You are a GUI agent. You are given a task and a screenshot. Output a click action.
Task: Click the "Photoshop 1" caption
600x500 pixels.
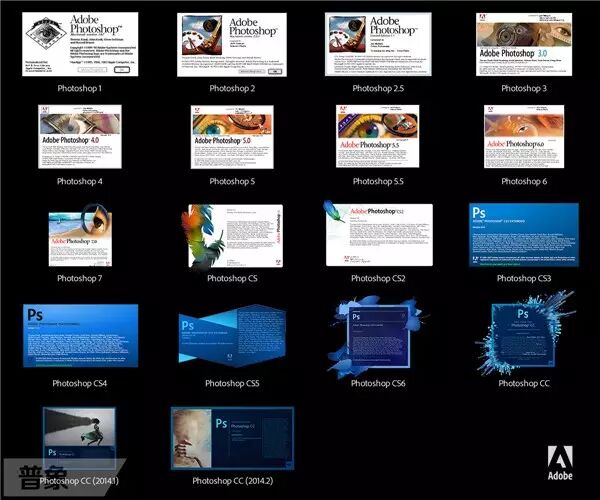coord(80,88)
